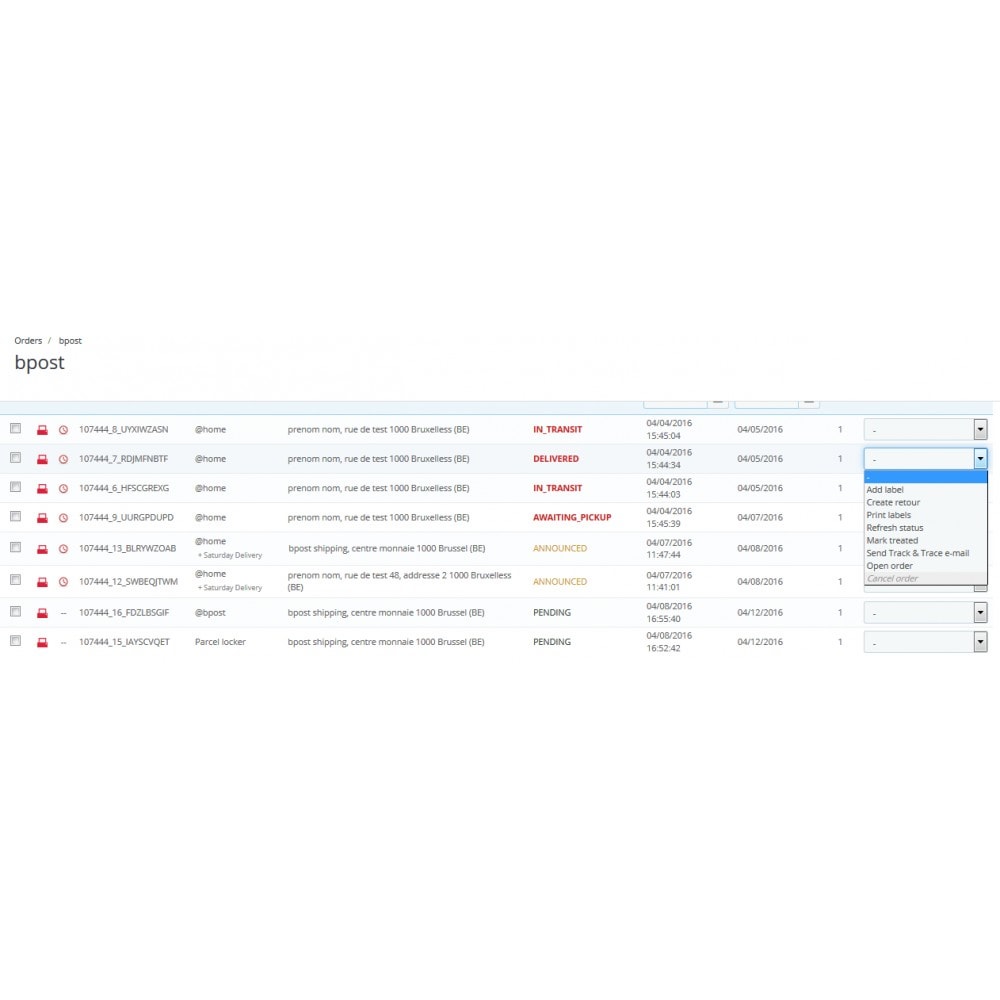Click reference 107444_16_FDZLBSGIF
Image resolution: width=1000 pixels, height=1000 pixels.
click(124, 613)
